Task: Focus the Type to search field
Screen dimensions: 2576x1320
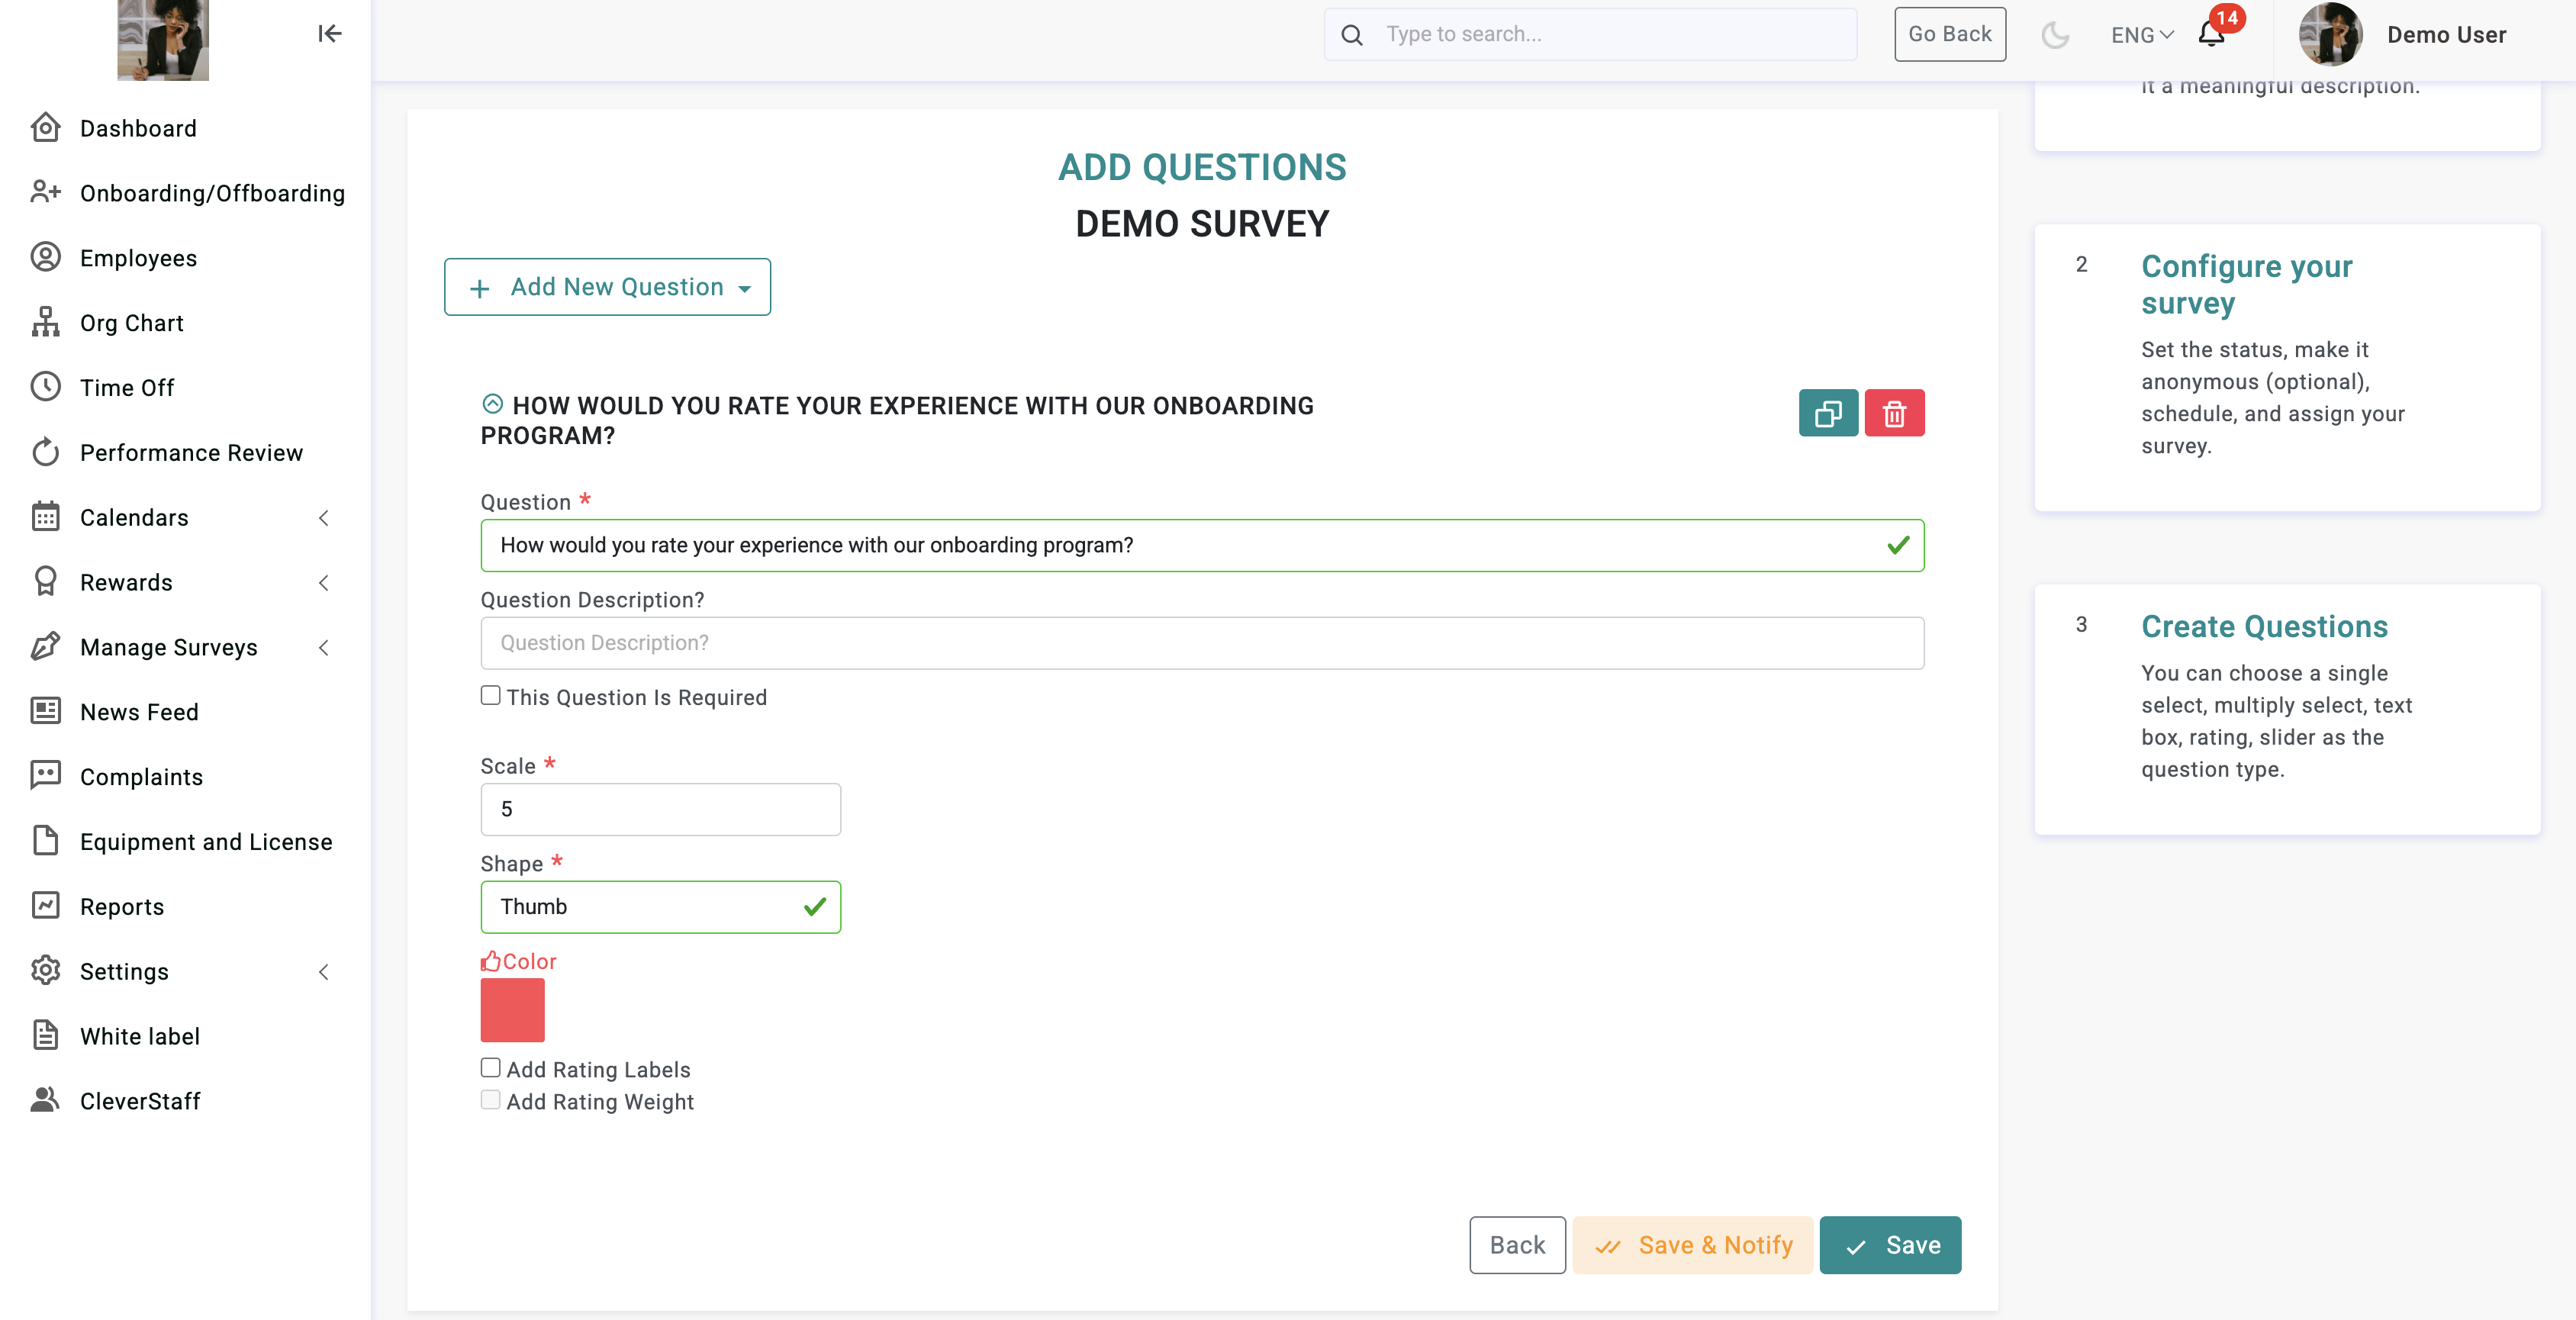Action: coord(1590,34)
